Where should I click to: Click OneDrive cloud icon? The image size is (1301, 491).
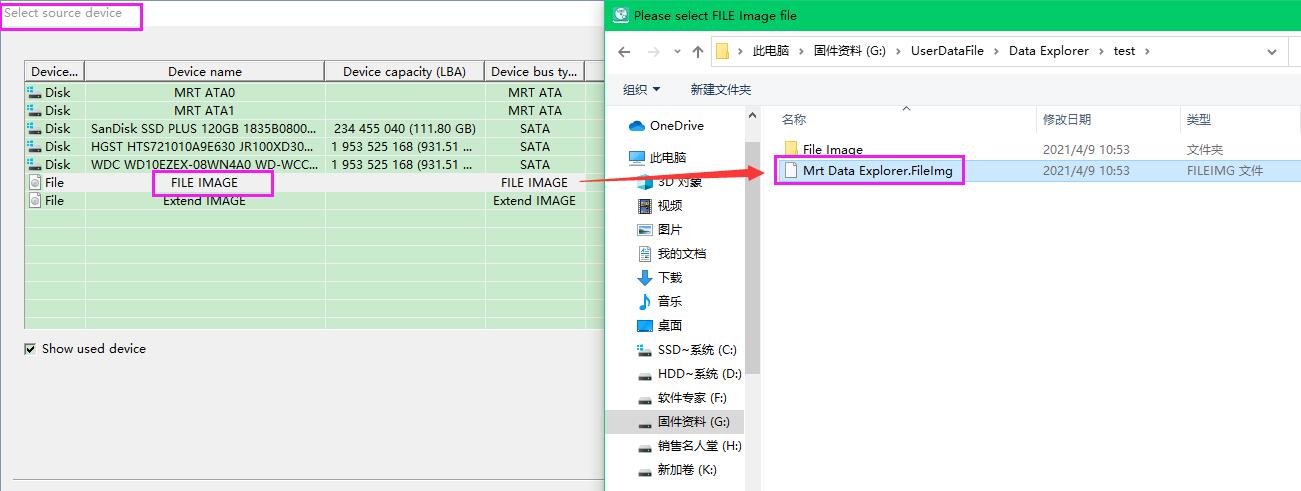pyautogui.click(x=636, y=126)
